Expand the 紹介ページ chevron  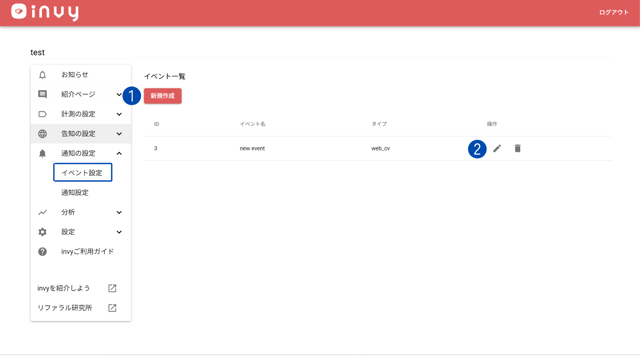119,95
